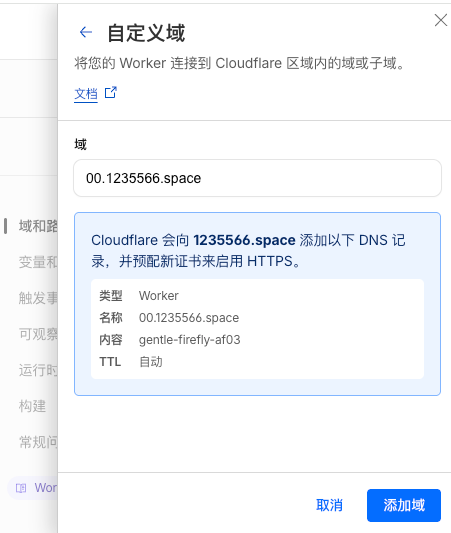
Task: Select the 常规问 sidebar item
Action: pos(38,442)
